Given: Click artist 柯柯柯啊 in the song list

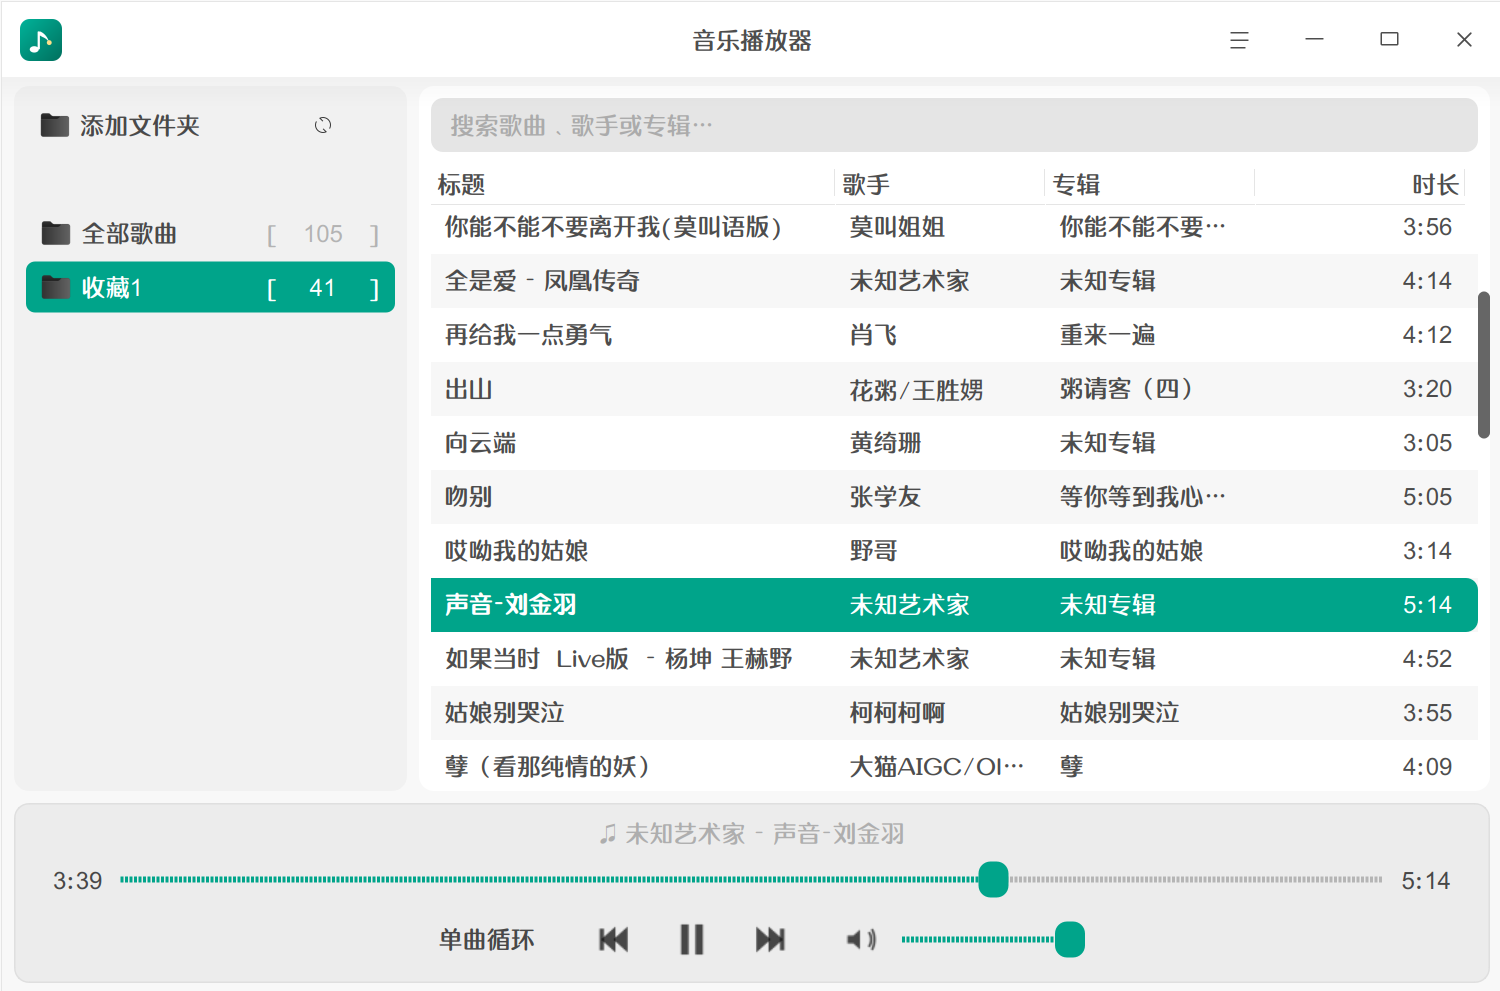Looking at the screenshot, I should [x=897, y=713].
